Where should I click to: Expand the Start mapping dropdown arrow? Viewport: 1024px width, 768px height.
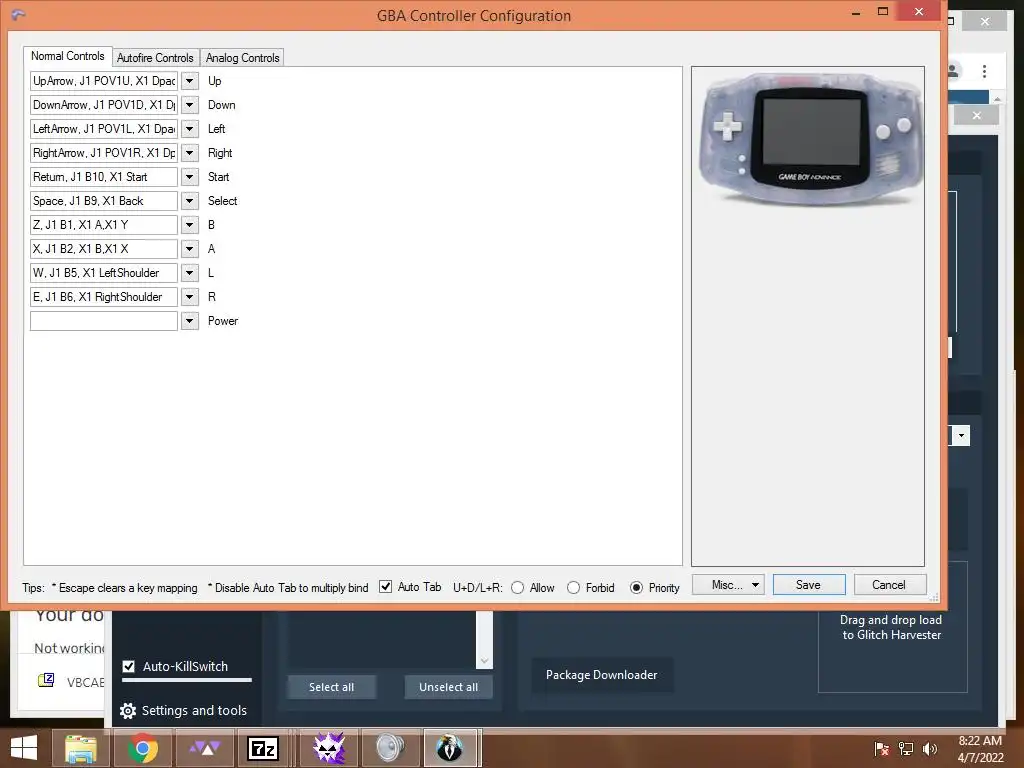pyautogui.click(x=189, y=177)
